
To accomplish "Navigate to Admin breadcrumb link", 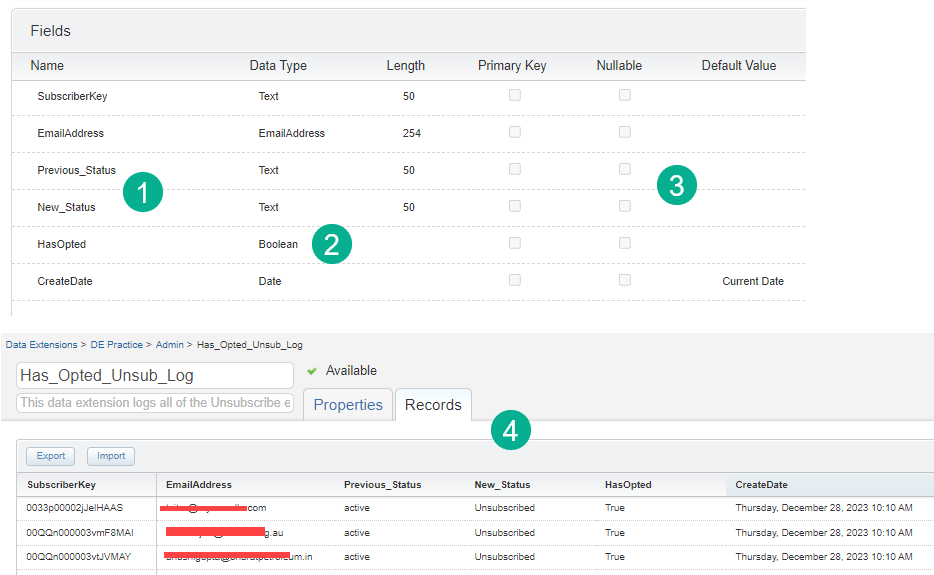I will coord(169,345).
